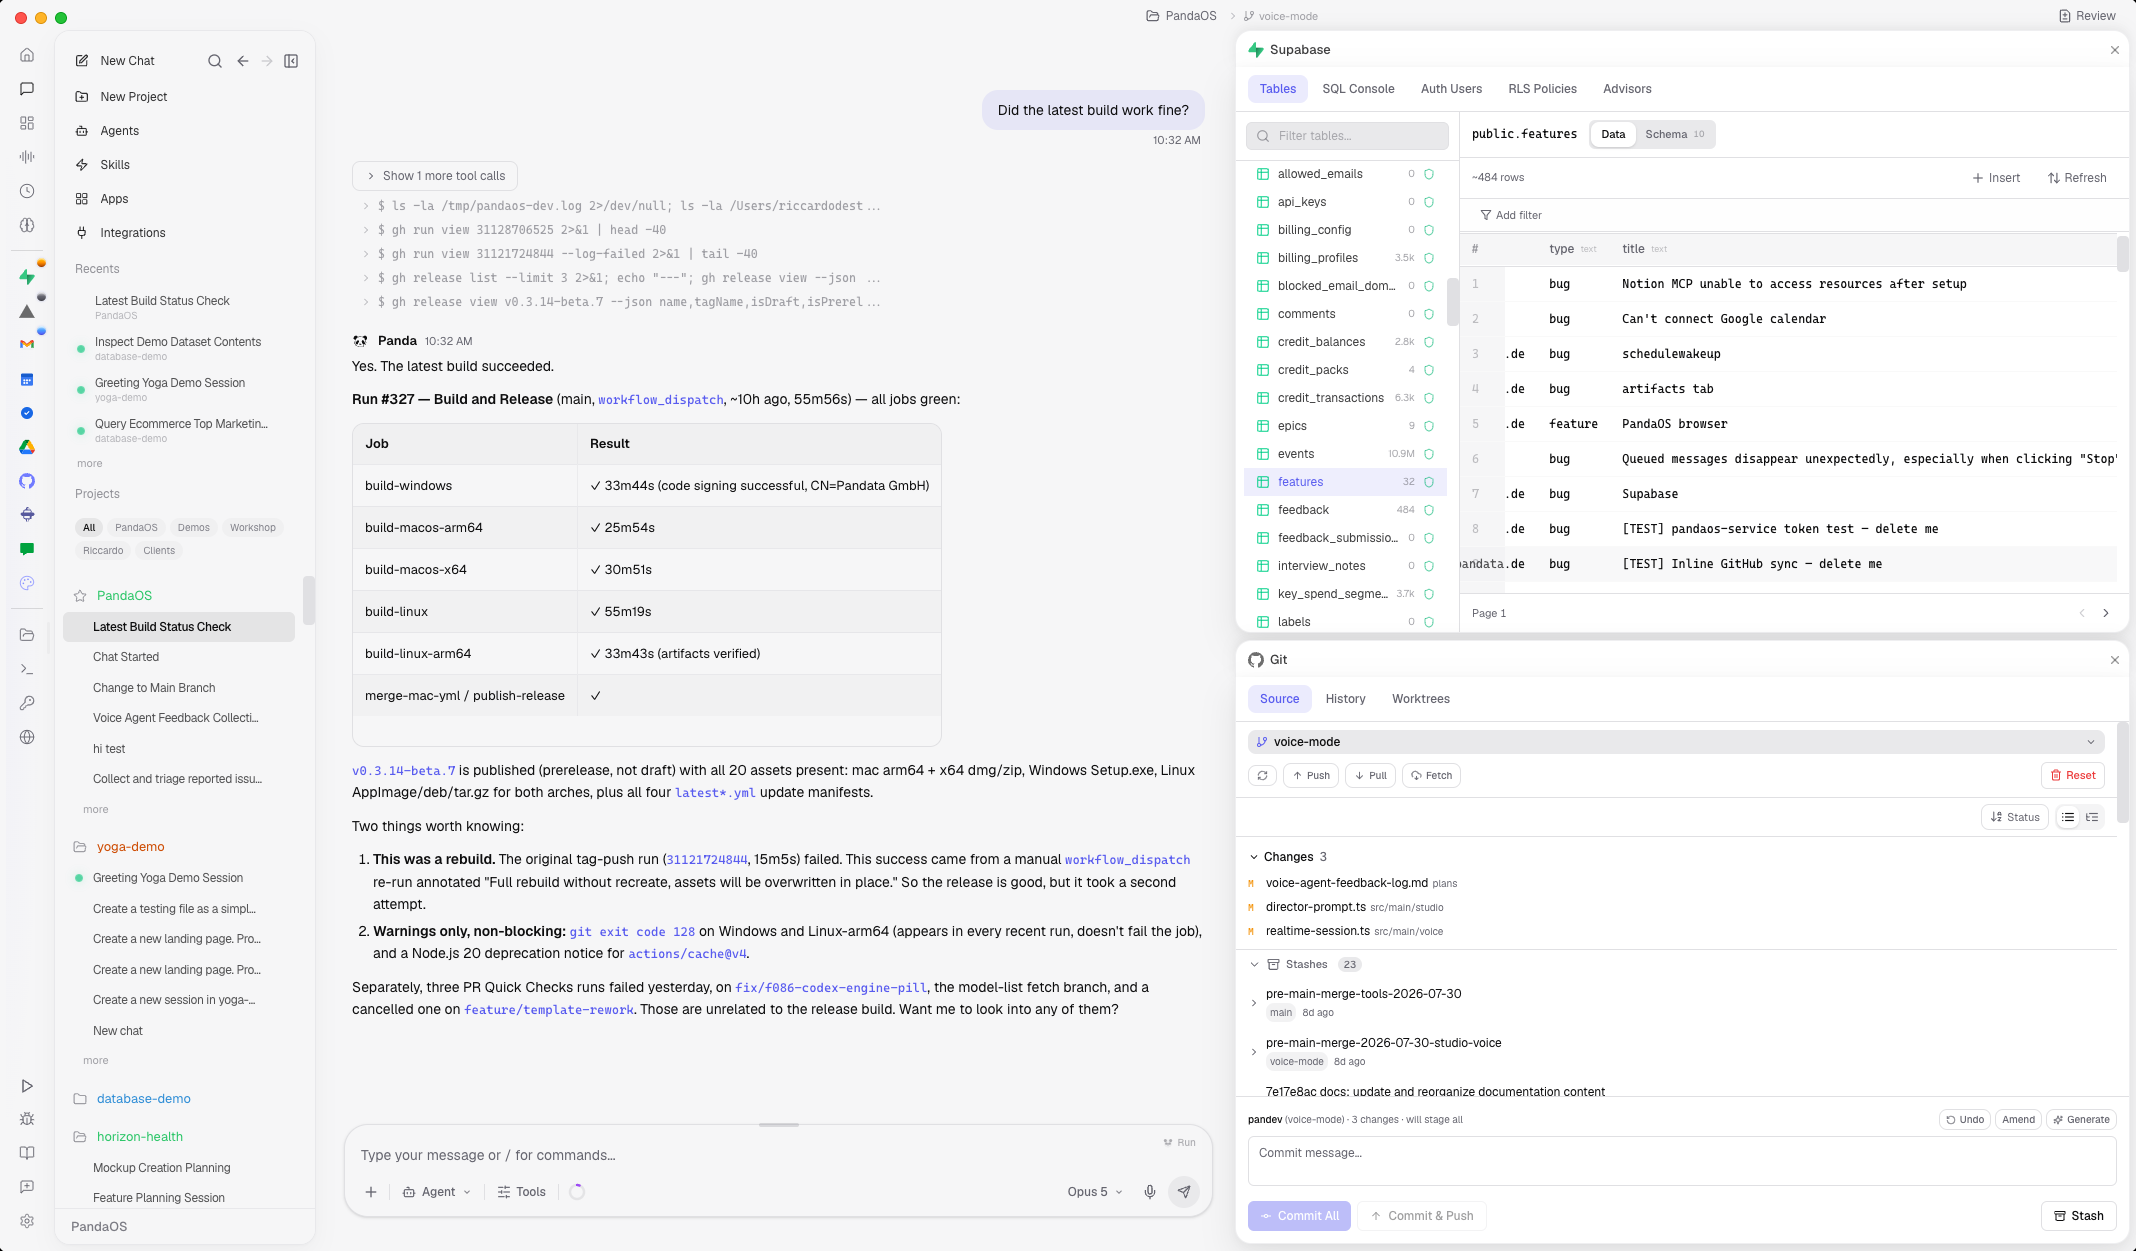Open director-prompt.ts in Git changes
The width and height of the screenshot is (2136, 1251).
tap(1315, 907)
